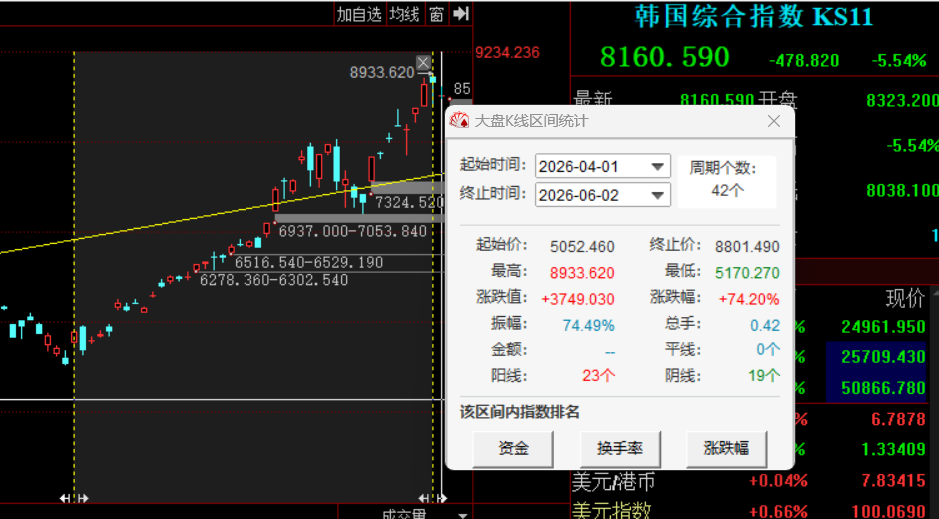Image resolution: width=939 pixels, height=519 pixels.
Task: Click the arrow-to-end icon beside 窗
Action: (x=461, y=14)
